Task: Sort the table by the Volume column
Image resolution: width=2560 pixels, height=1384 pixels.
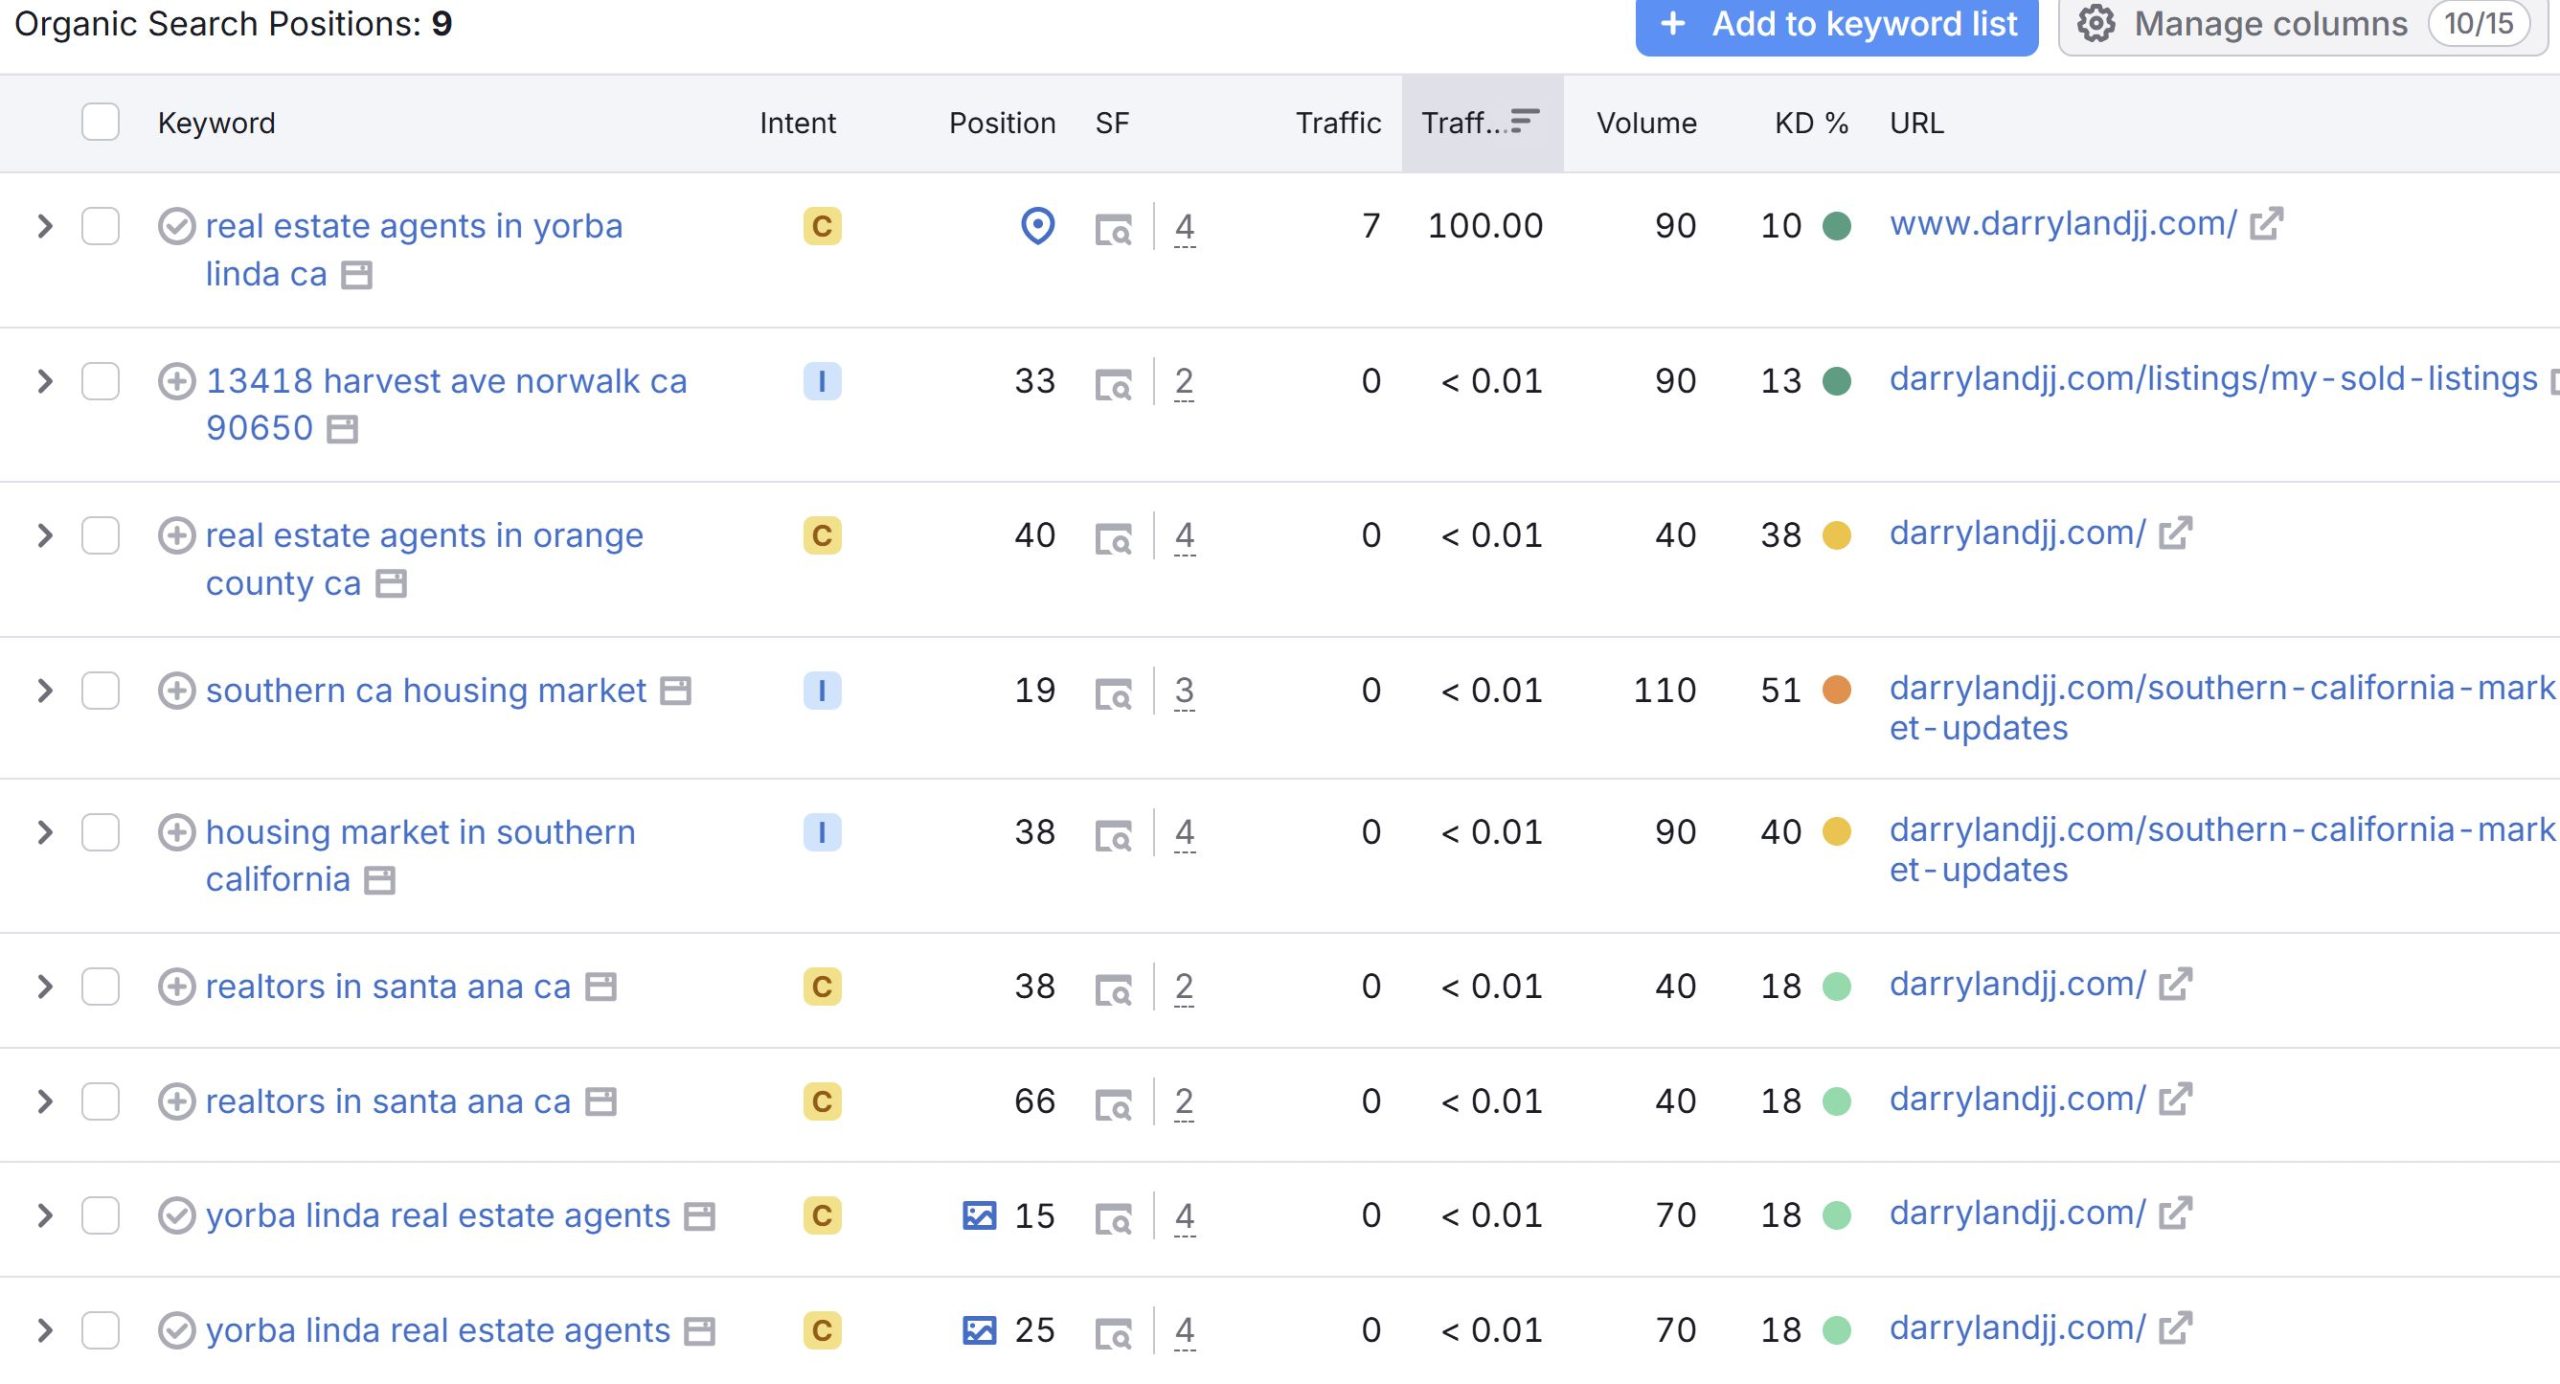Action: (1645, 122)
